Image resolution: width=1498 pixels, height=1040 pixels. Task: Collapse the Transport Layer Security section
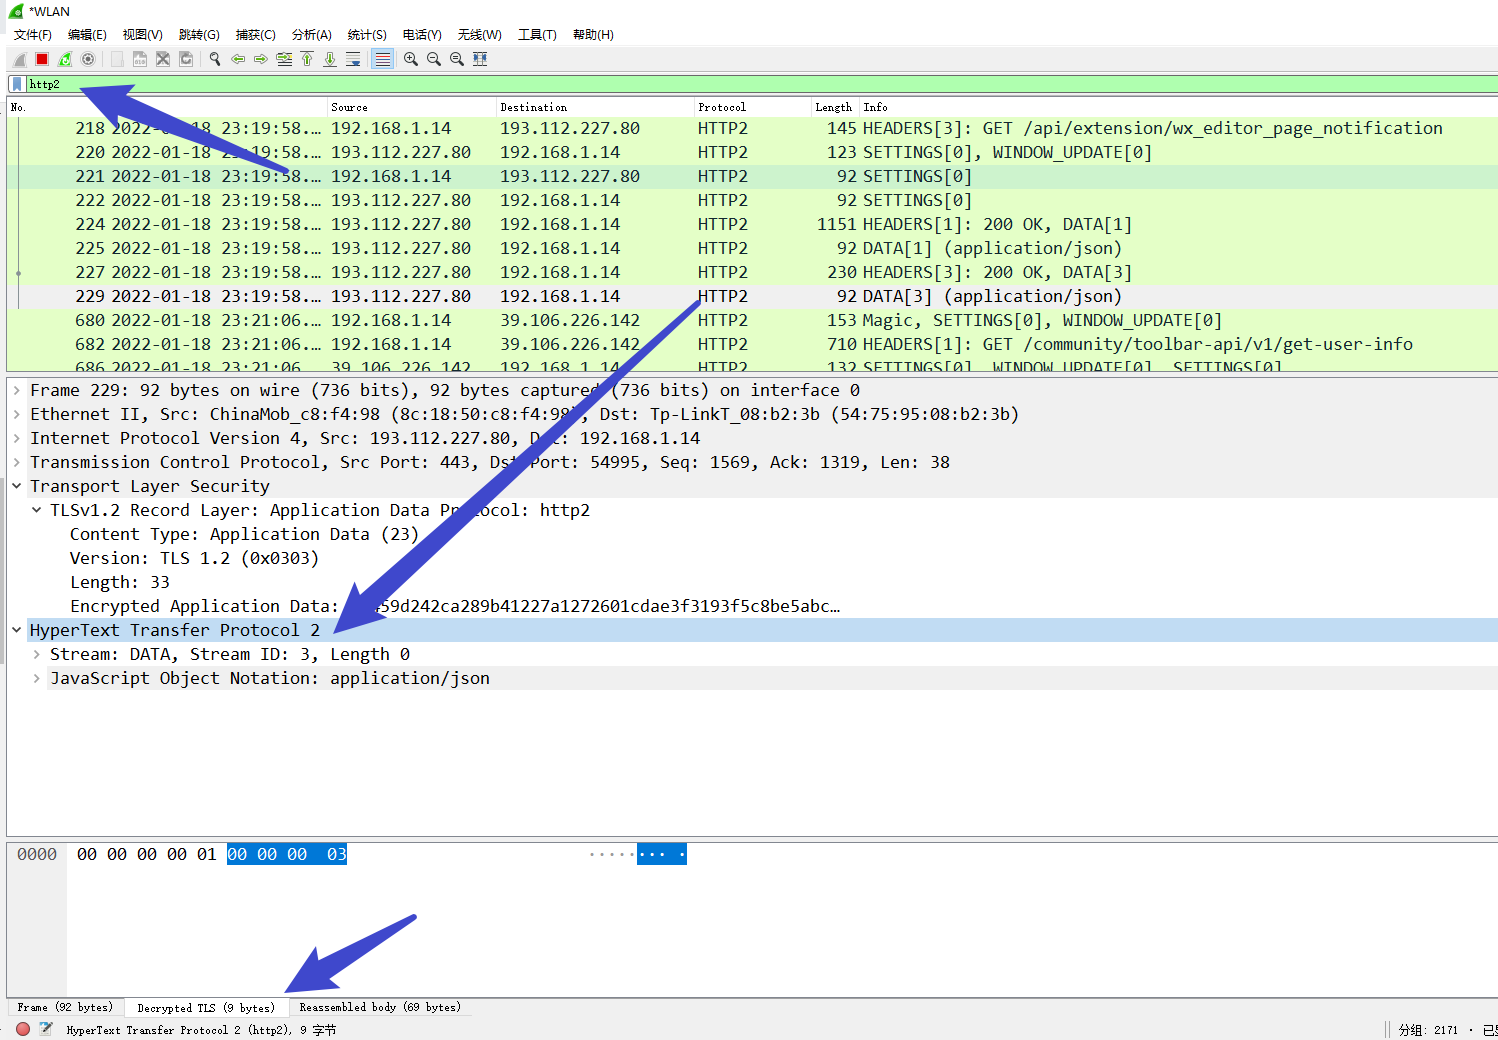pyautogui.click(x=16, y=485)
